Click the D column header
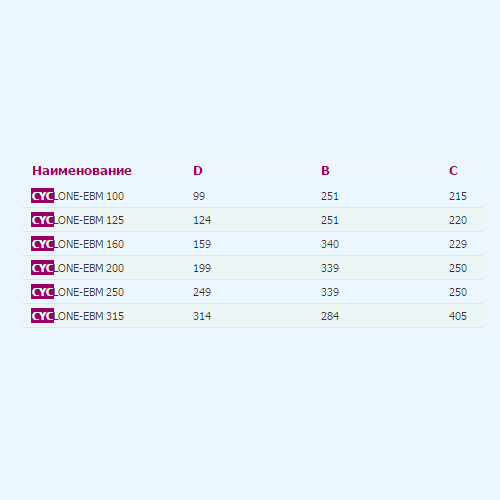500x500 pixels. tap(198, 171)
